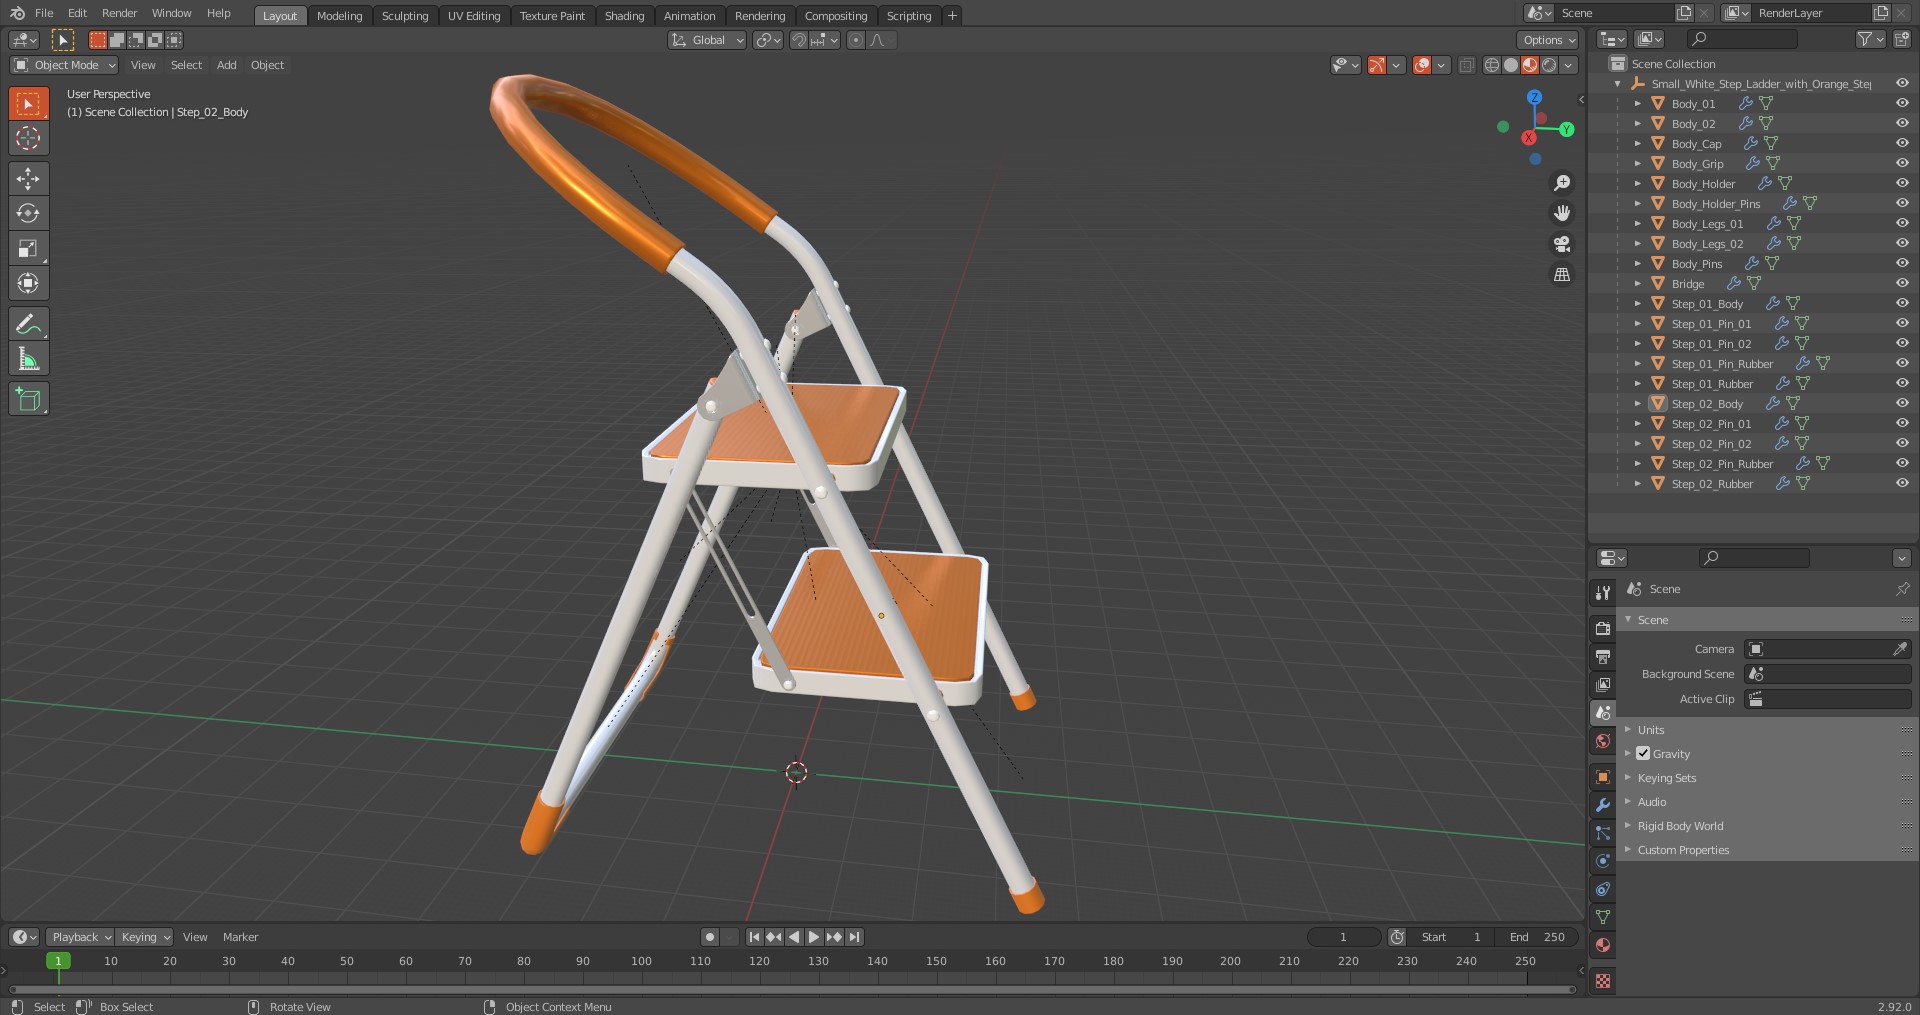Hide Step_01_Body with its eye icon
Viewport: 1920px width, 1015px height.
(x=1902, y=303)
